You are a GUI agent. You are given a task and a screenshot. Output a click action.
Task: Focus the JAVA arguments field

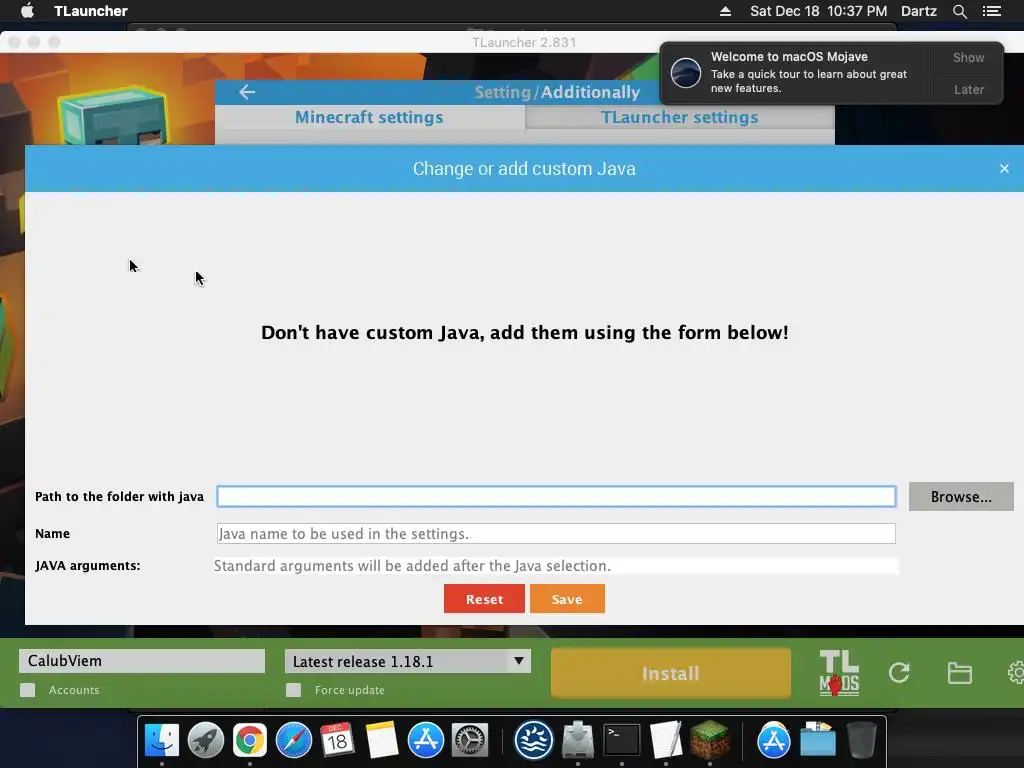point(556,566)
